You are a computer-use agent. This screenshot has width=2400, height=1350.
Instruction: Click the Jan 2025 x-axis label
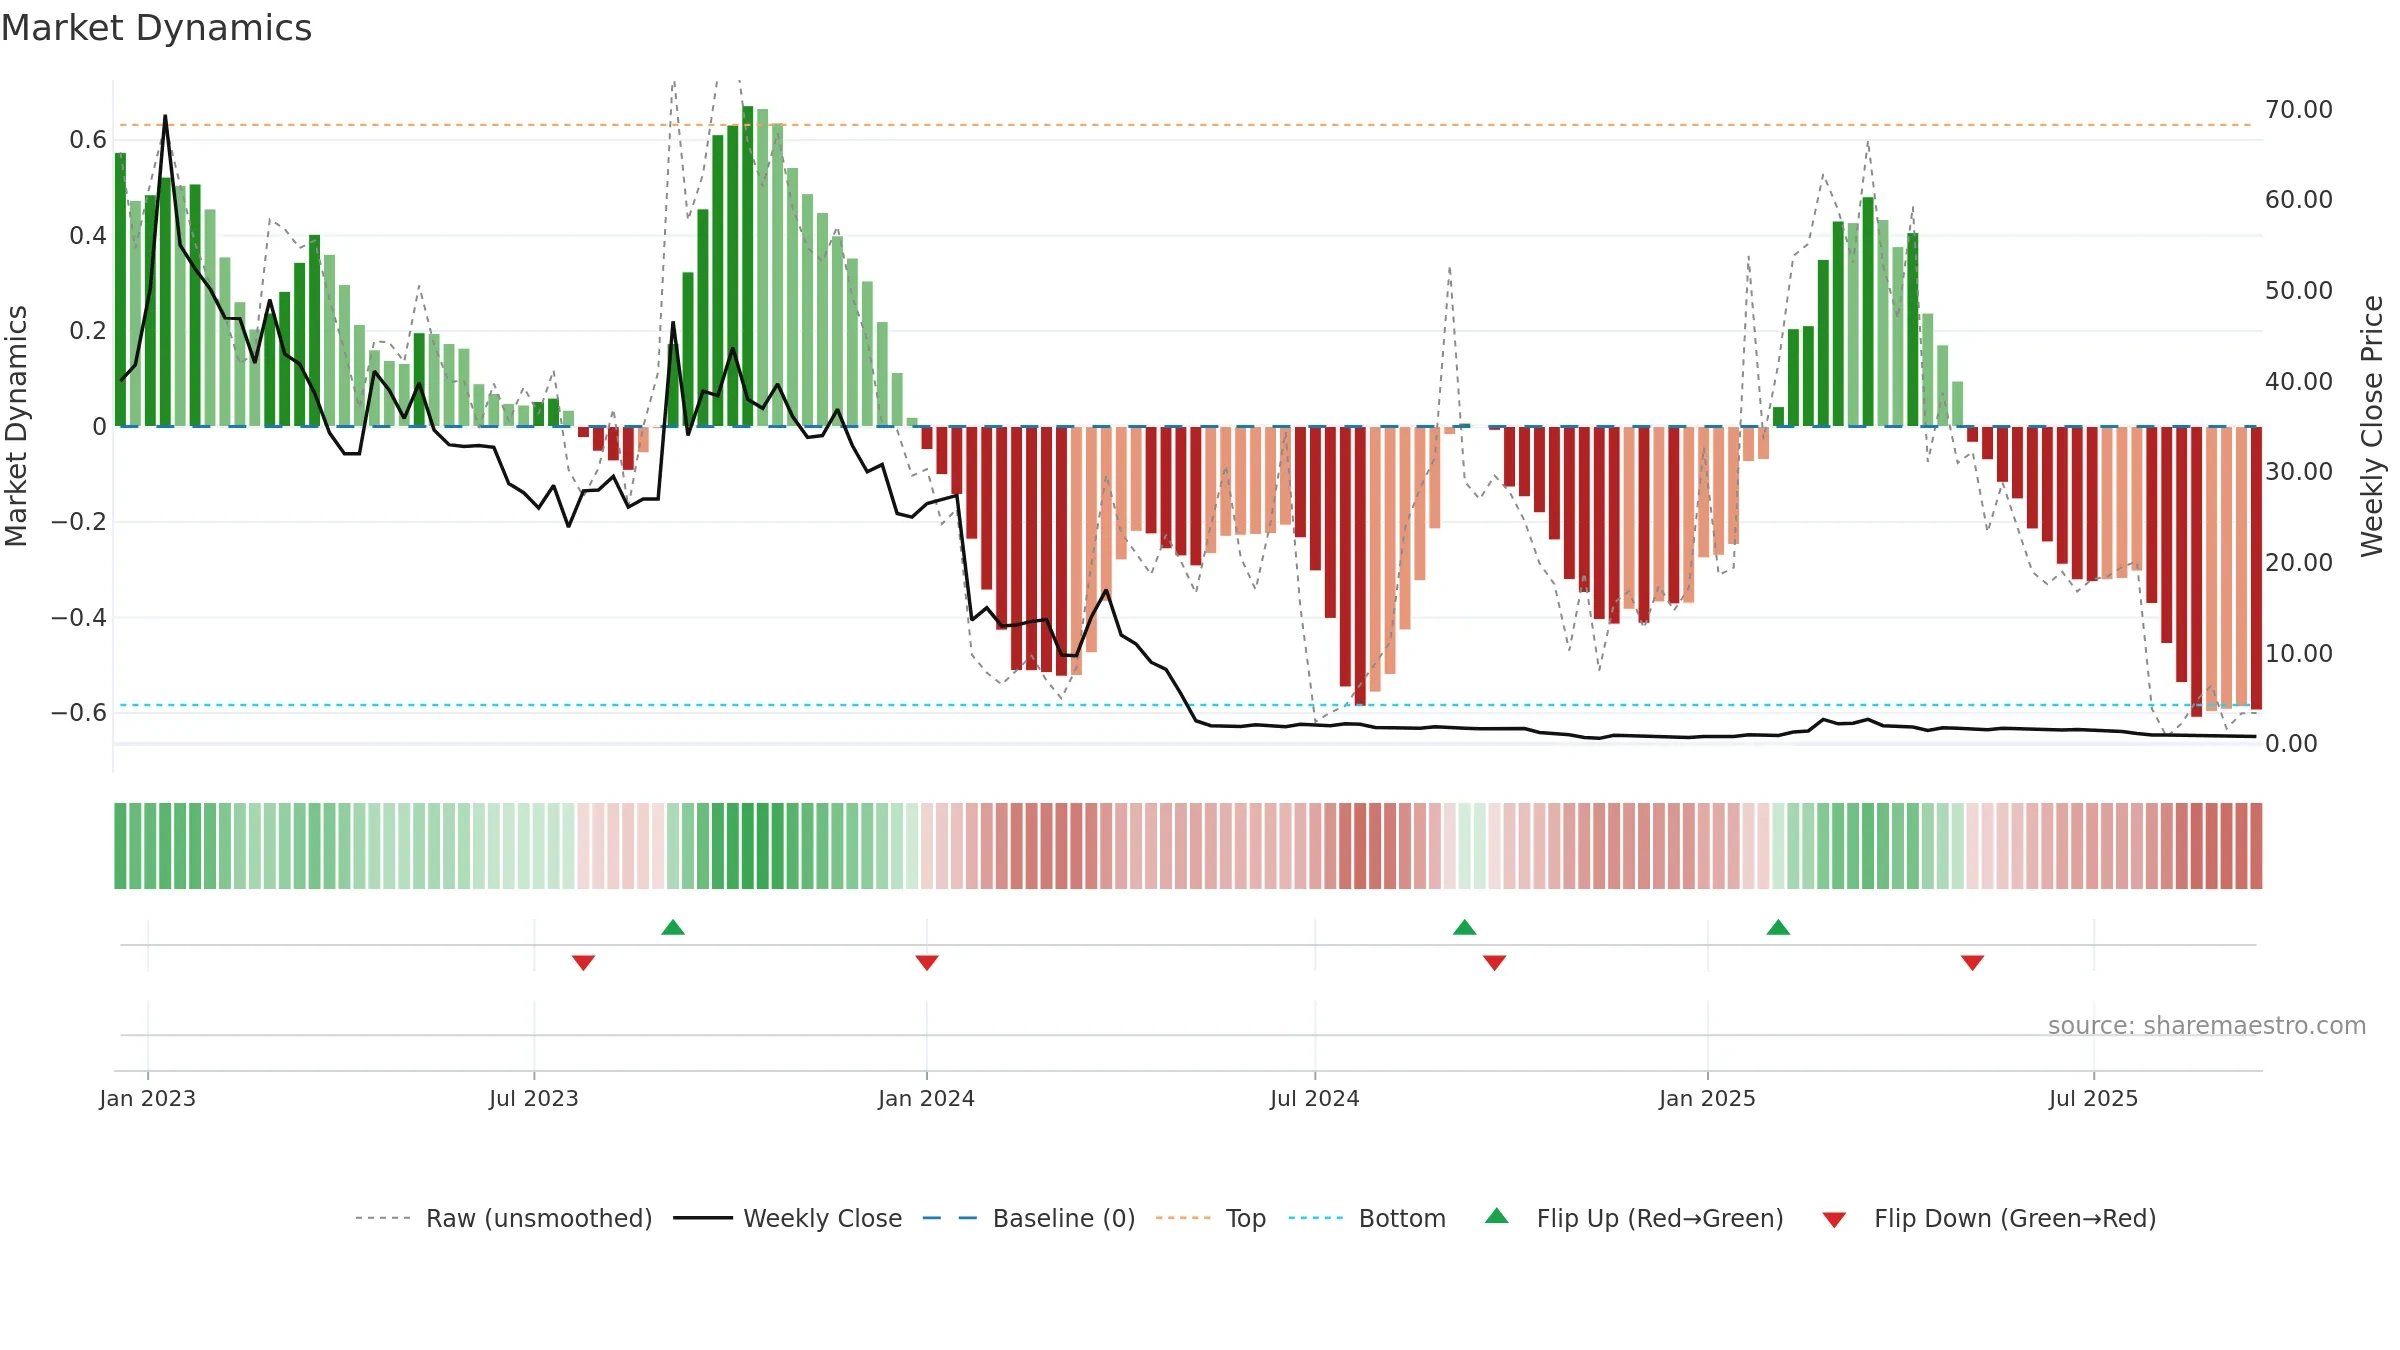tap(1708, 1098)
